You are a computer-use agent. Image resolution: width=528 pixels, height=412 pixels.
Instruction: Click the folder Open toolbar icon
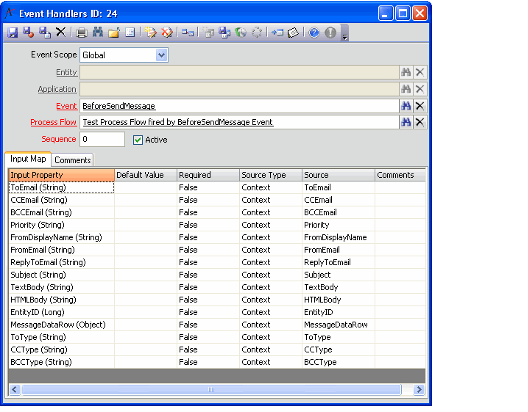tap(114, 33)
